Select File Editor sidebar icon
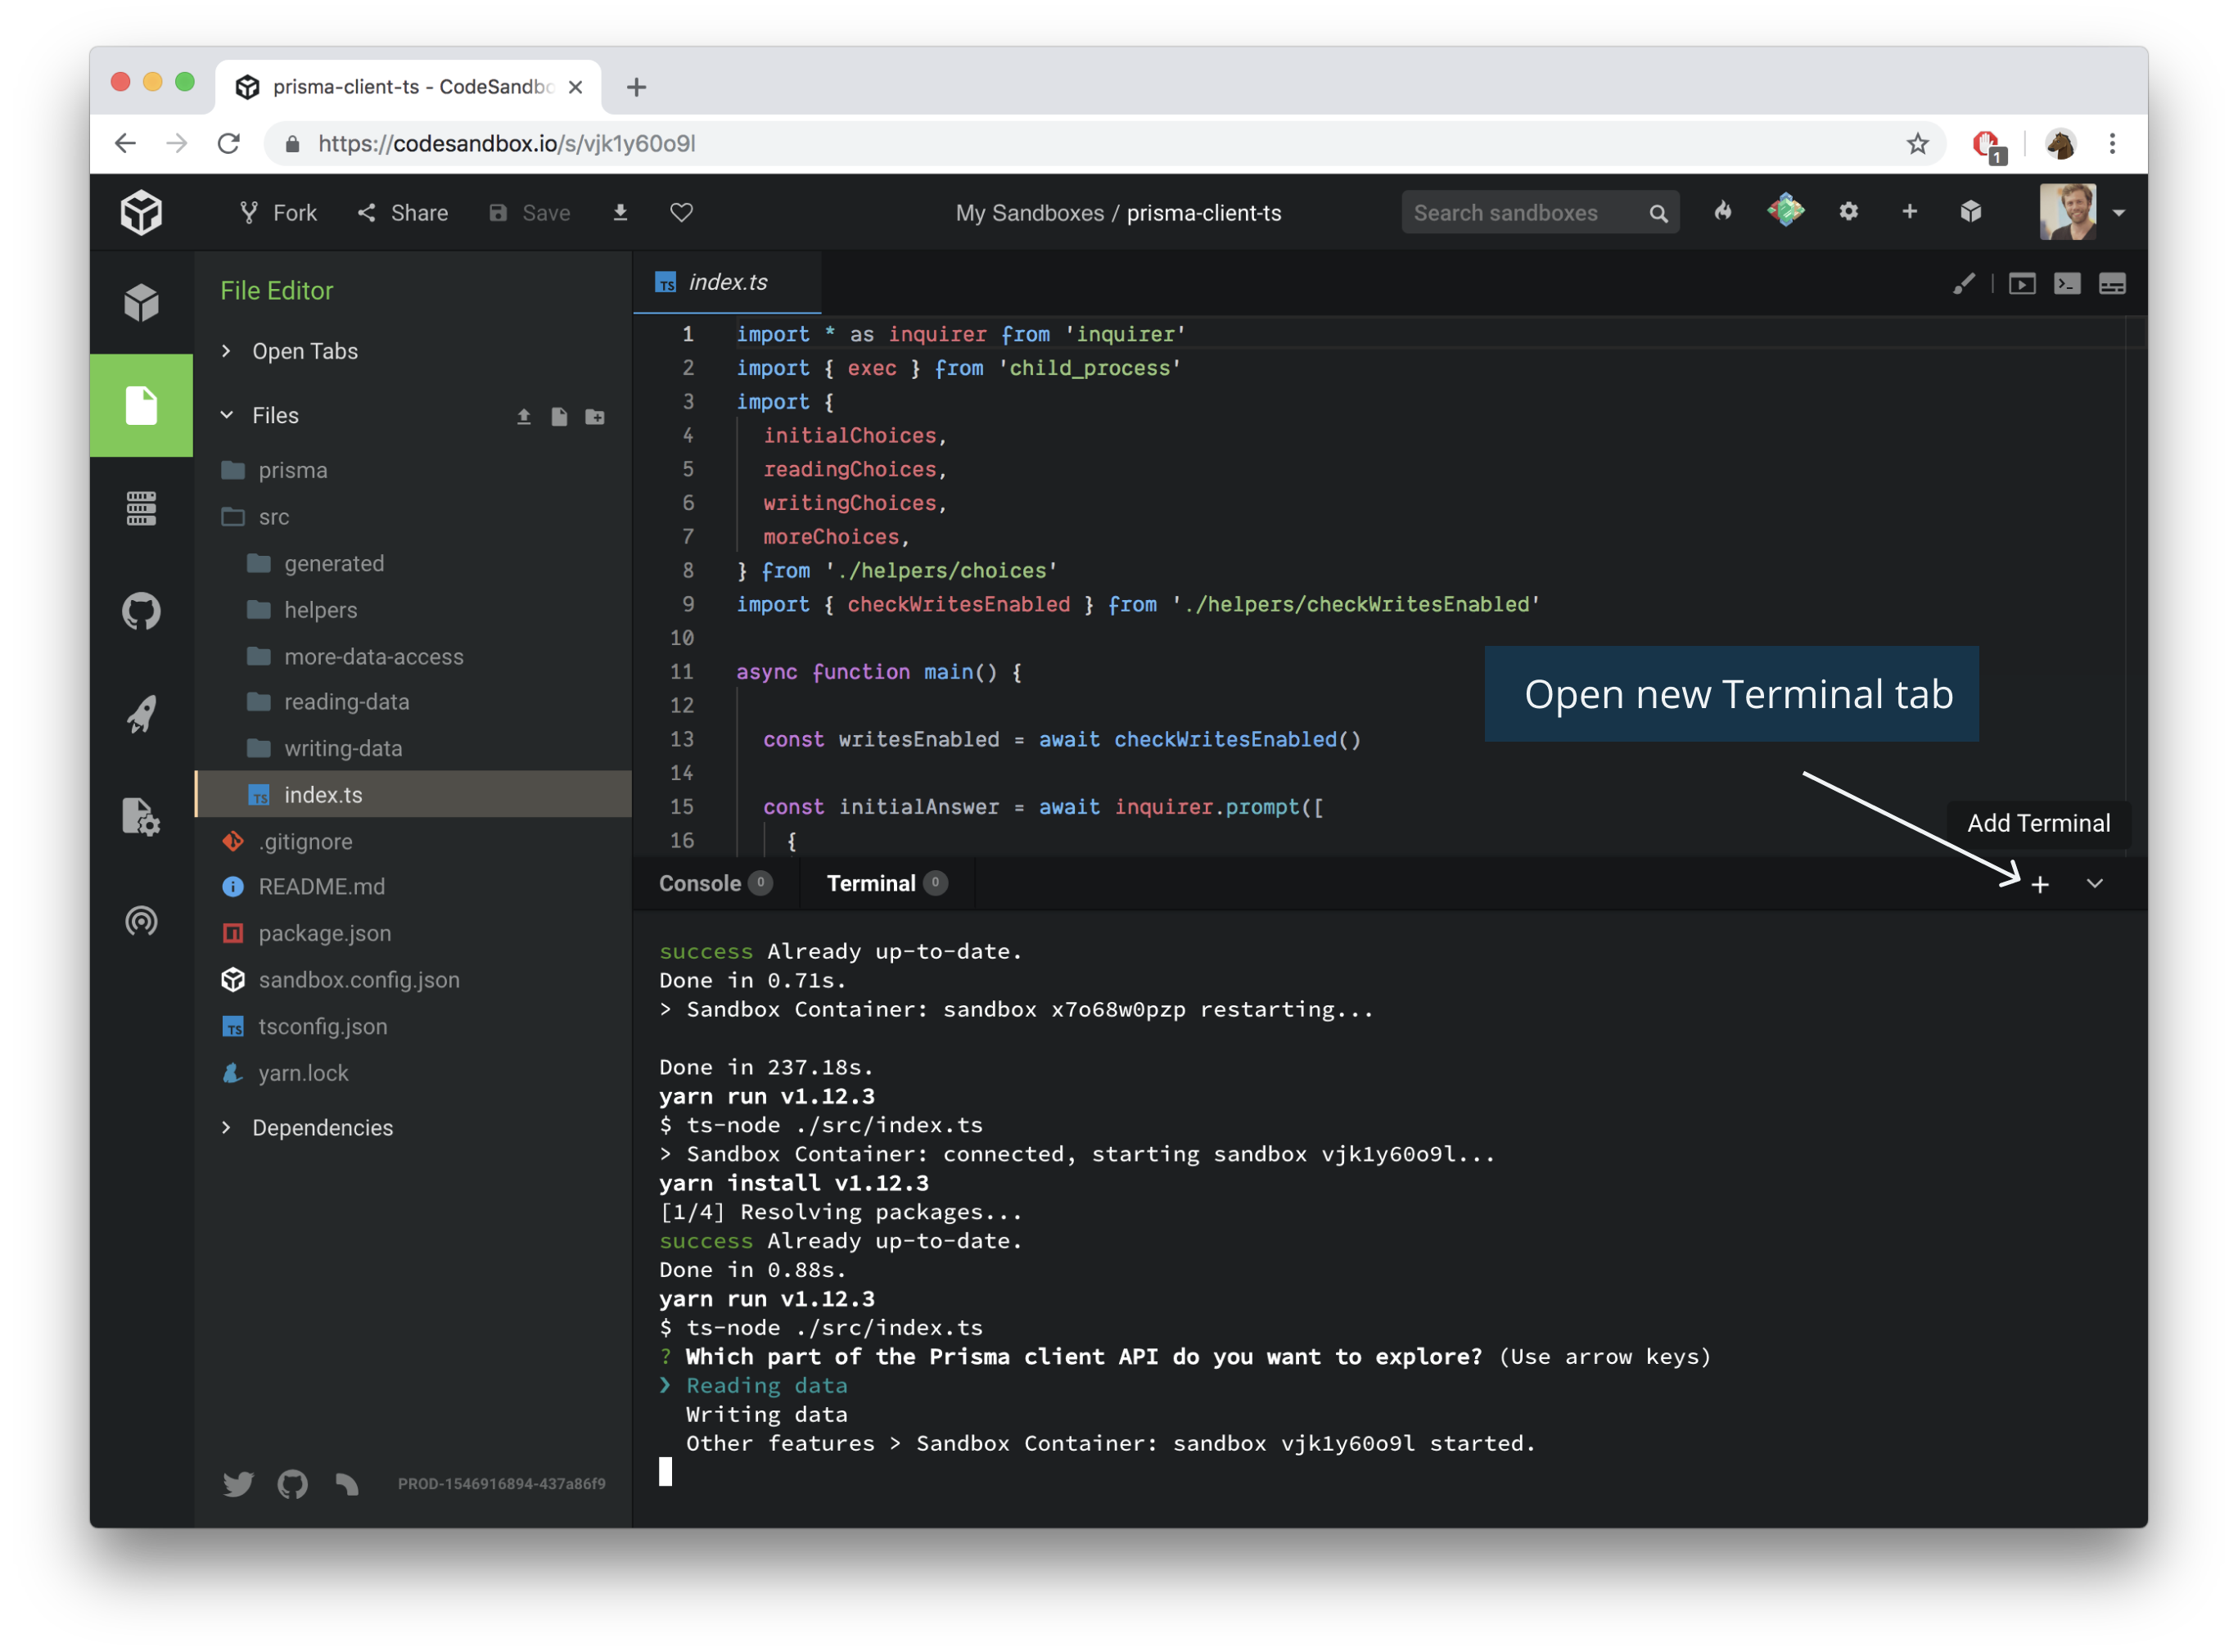This screenshot has width=2238, height=1652. click(x=141, y=405)
